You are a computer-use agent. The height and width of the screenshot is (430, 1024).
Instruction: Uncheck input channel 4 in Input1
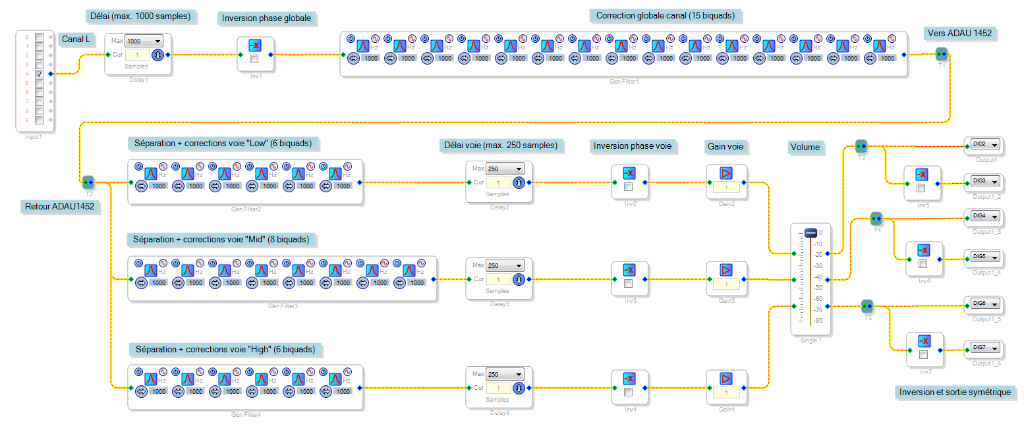coord(39,74)
